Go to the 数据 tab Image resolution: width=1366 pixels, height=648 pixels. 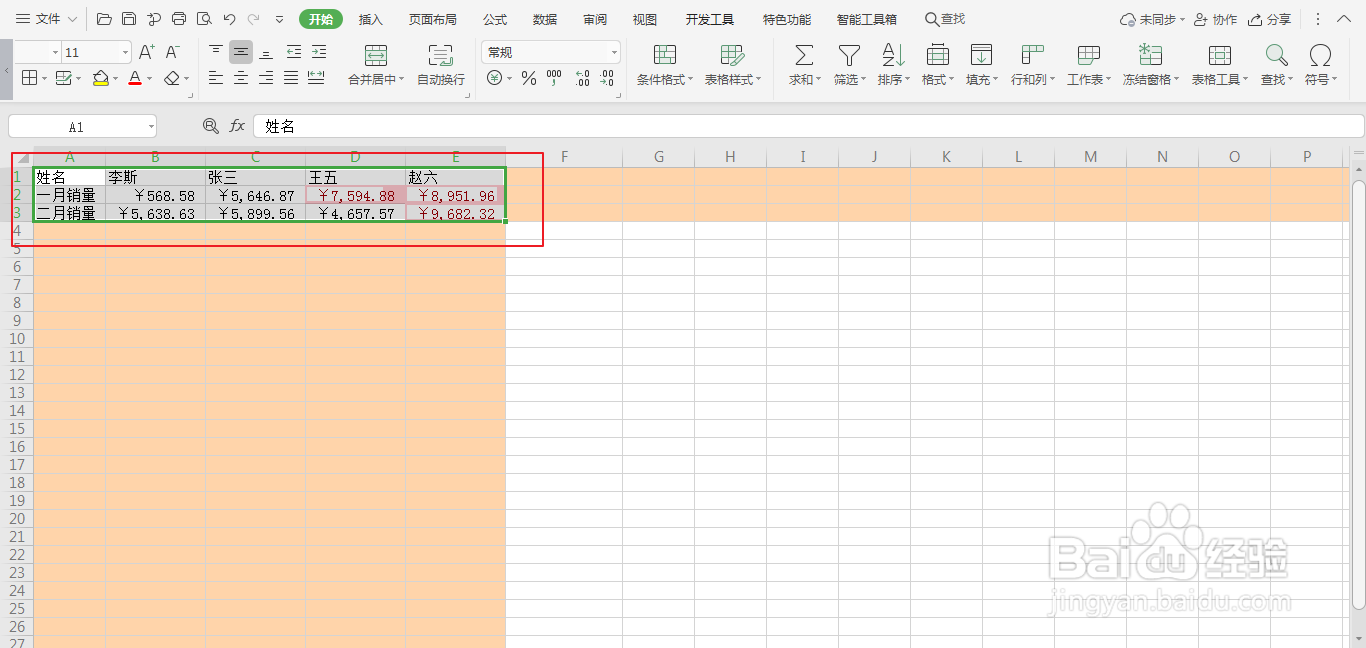(x=545, y=19)
